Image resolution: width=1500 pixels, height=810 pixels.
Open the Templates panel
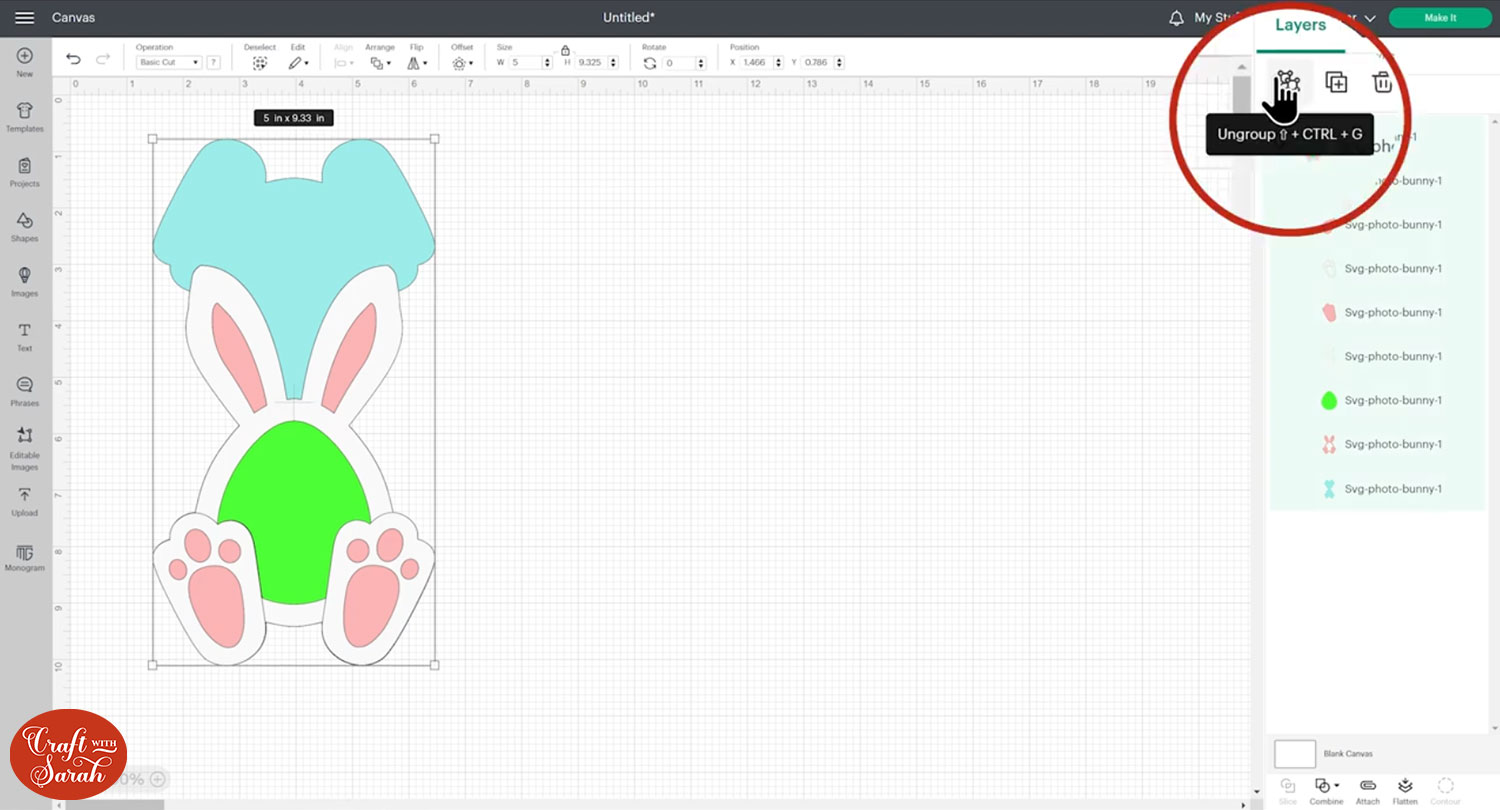[x=25, y=117]
